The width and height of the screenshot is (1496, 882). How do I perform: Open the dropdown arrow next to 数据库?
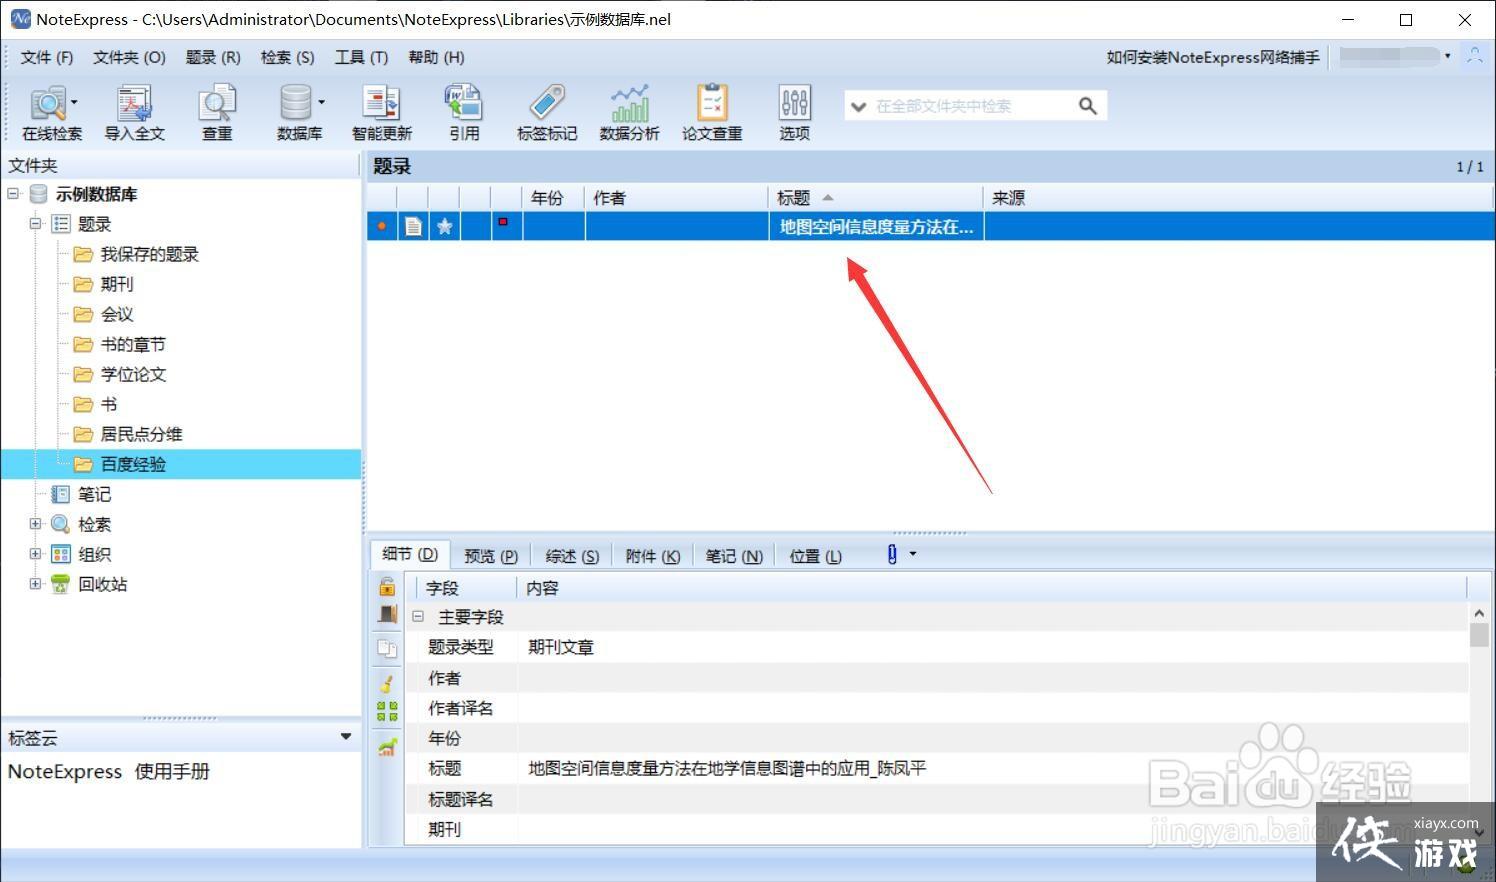321,102
